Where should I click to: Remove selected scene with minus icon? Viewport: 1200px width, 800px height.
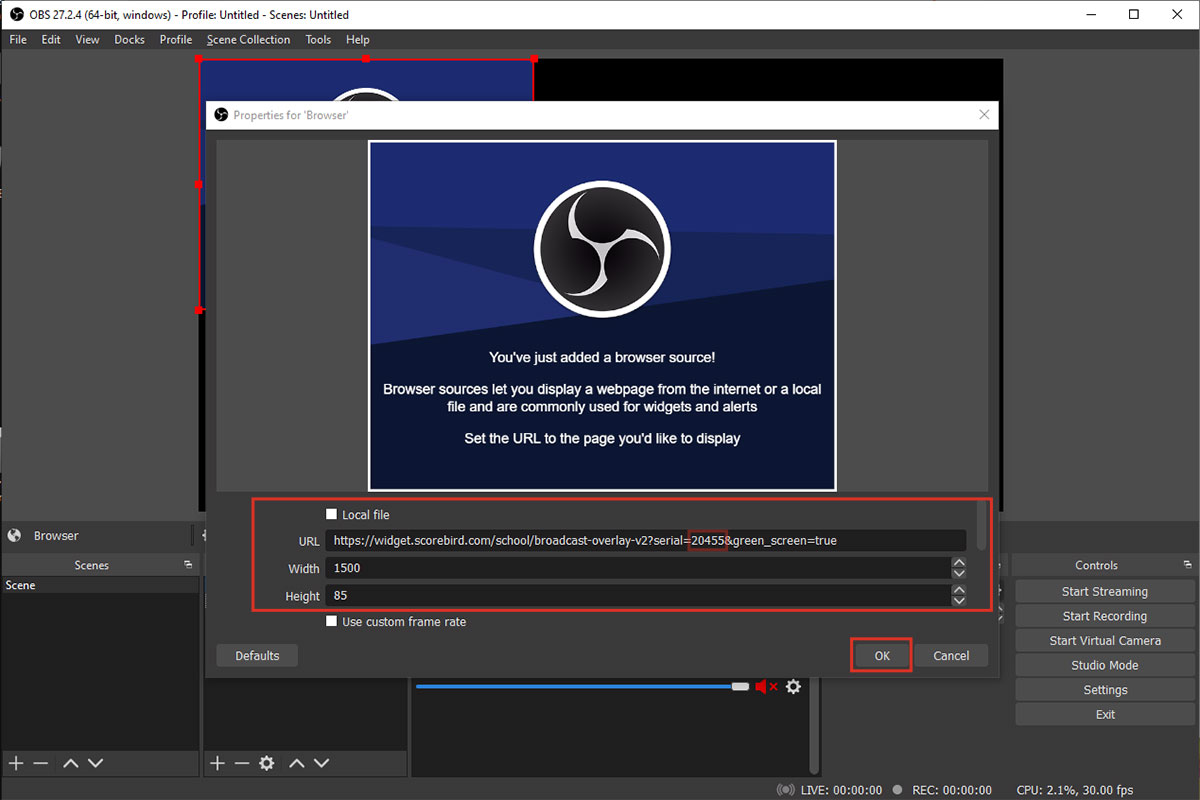click(x=41, y=763)
